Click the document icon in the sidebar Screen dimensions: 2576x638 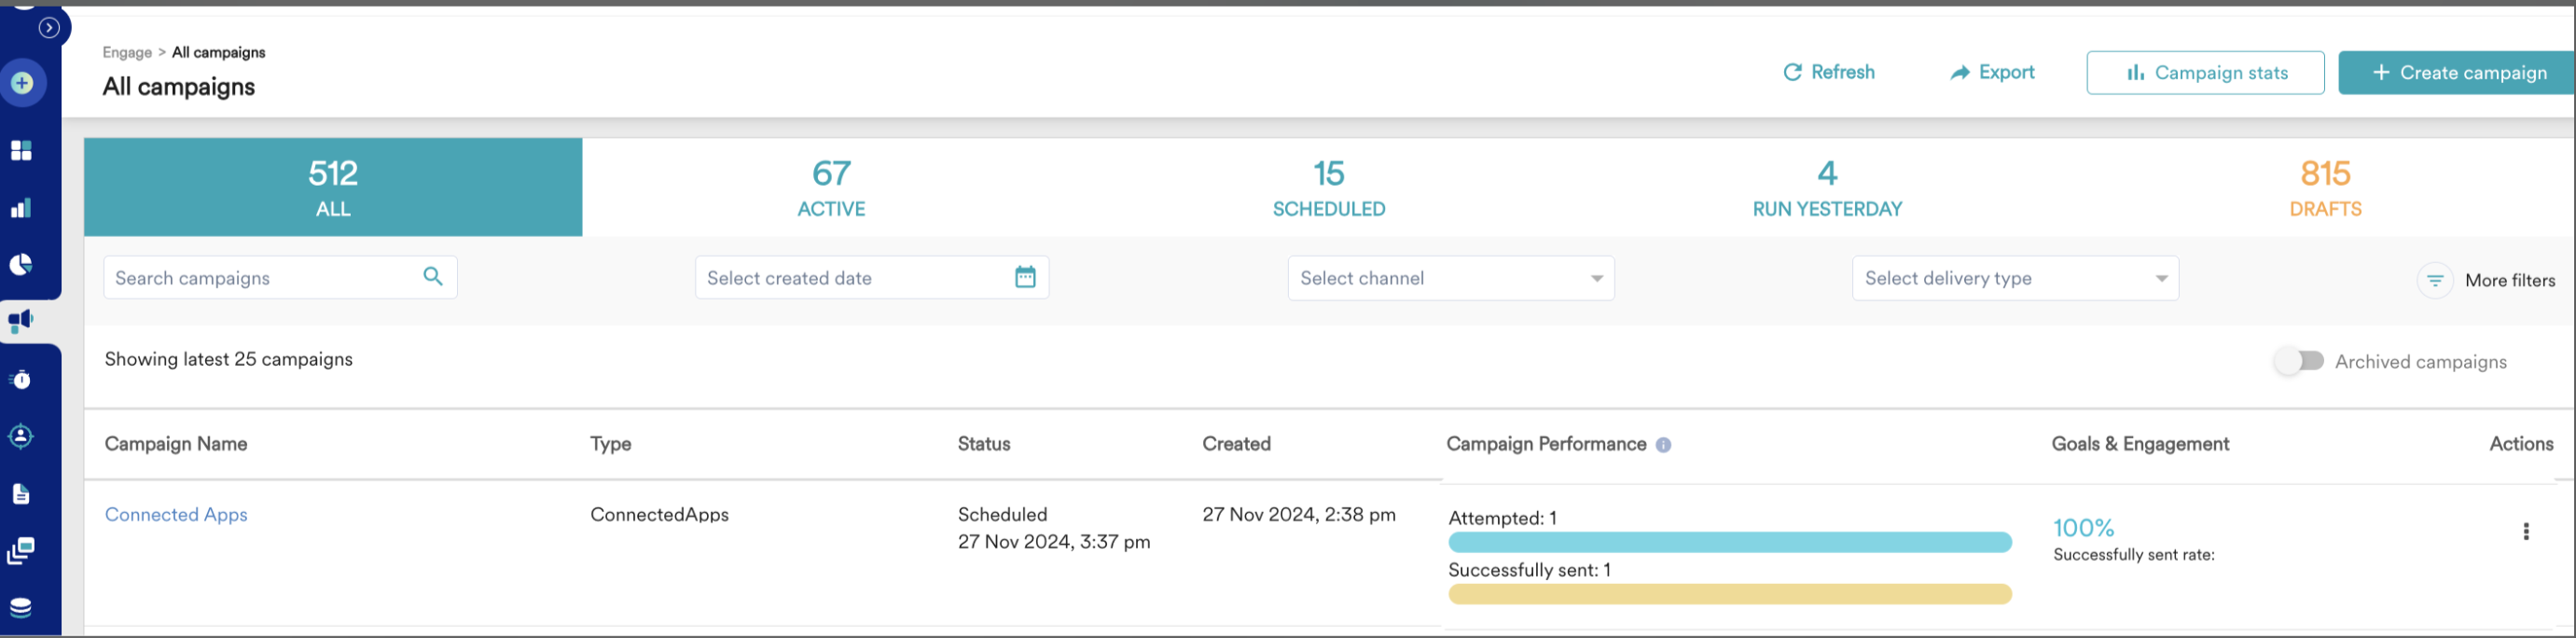click(21, 494)
